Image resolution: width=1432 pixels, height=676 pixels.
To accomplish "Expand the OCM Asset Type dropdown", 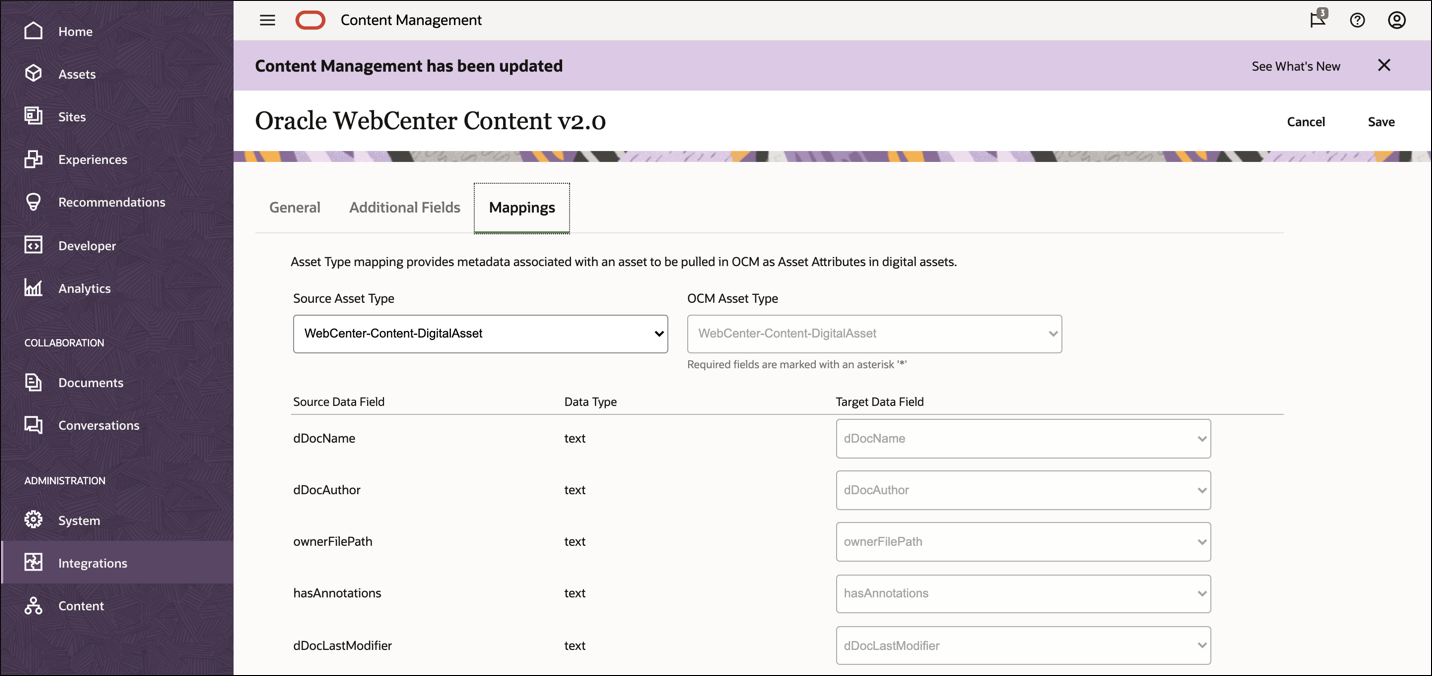I will 874,334.
